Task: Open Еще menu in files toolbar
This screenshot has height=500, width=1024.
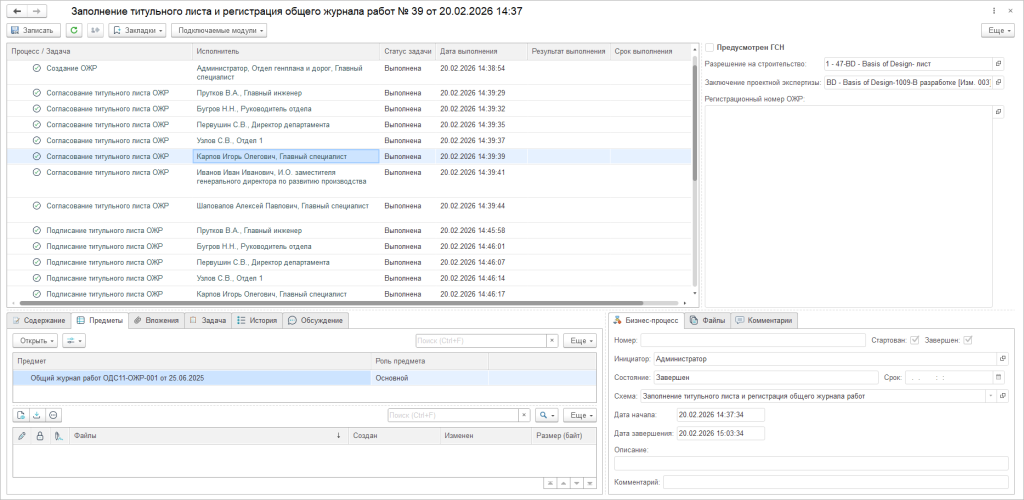Action: point(579,415)
